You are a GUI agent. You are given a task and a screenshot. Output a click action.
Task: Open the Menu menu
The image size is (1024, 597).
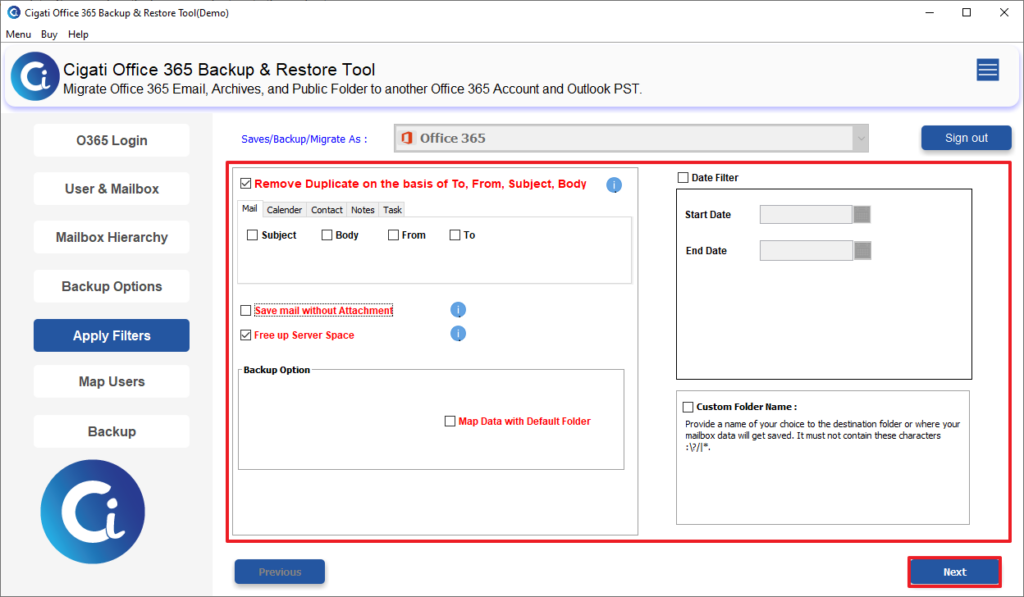tap(18, 34)
